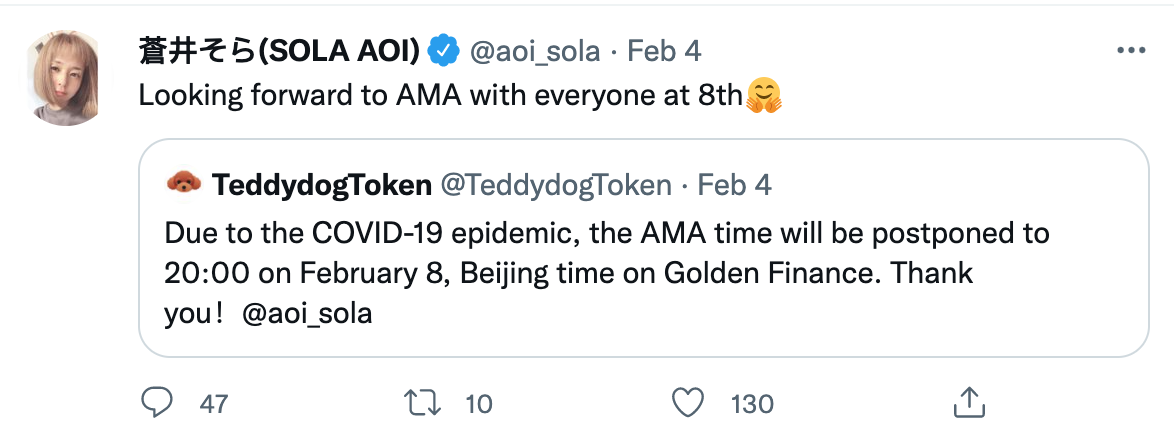The image size is (1174, 444).
Task: Click the 蒼井そら(SOLA AOI) display name
Action: click(280, 50)
